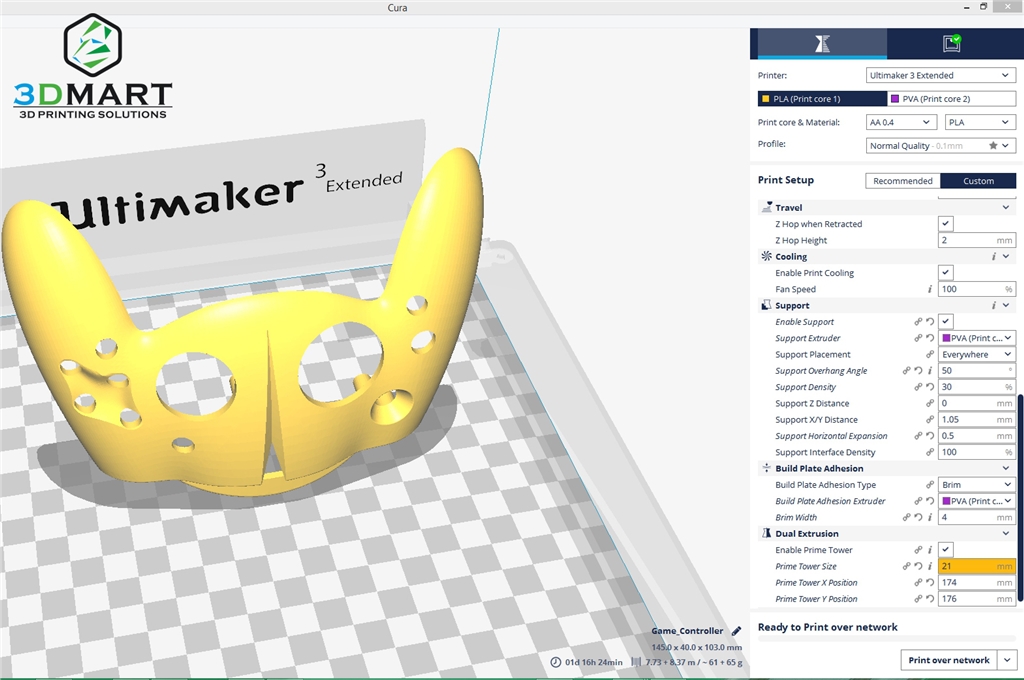Open the Printer selection dropdown

940,75
